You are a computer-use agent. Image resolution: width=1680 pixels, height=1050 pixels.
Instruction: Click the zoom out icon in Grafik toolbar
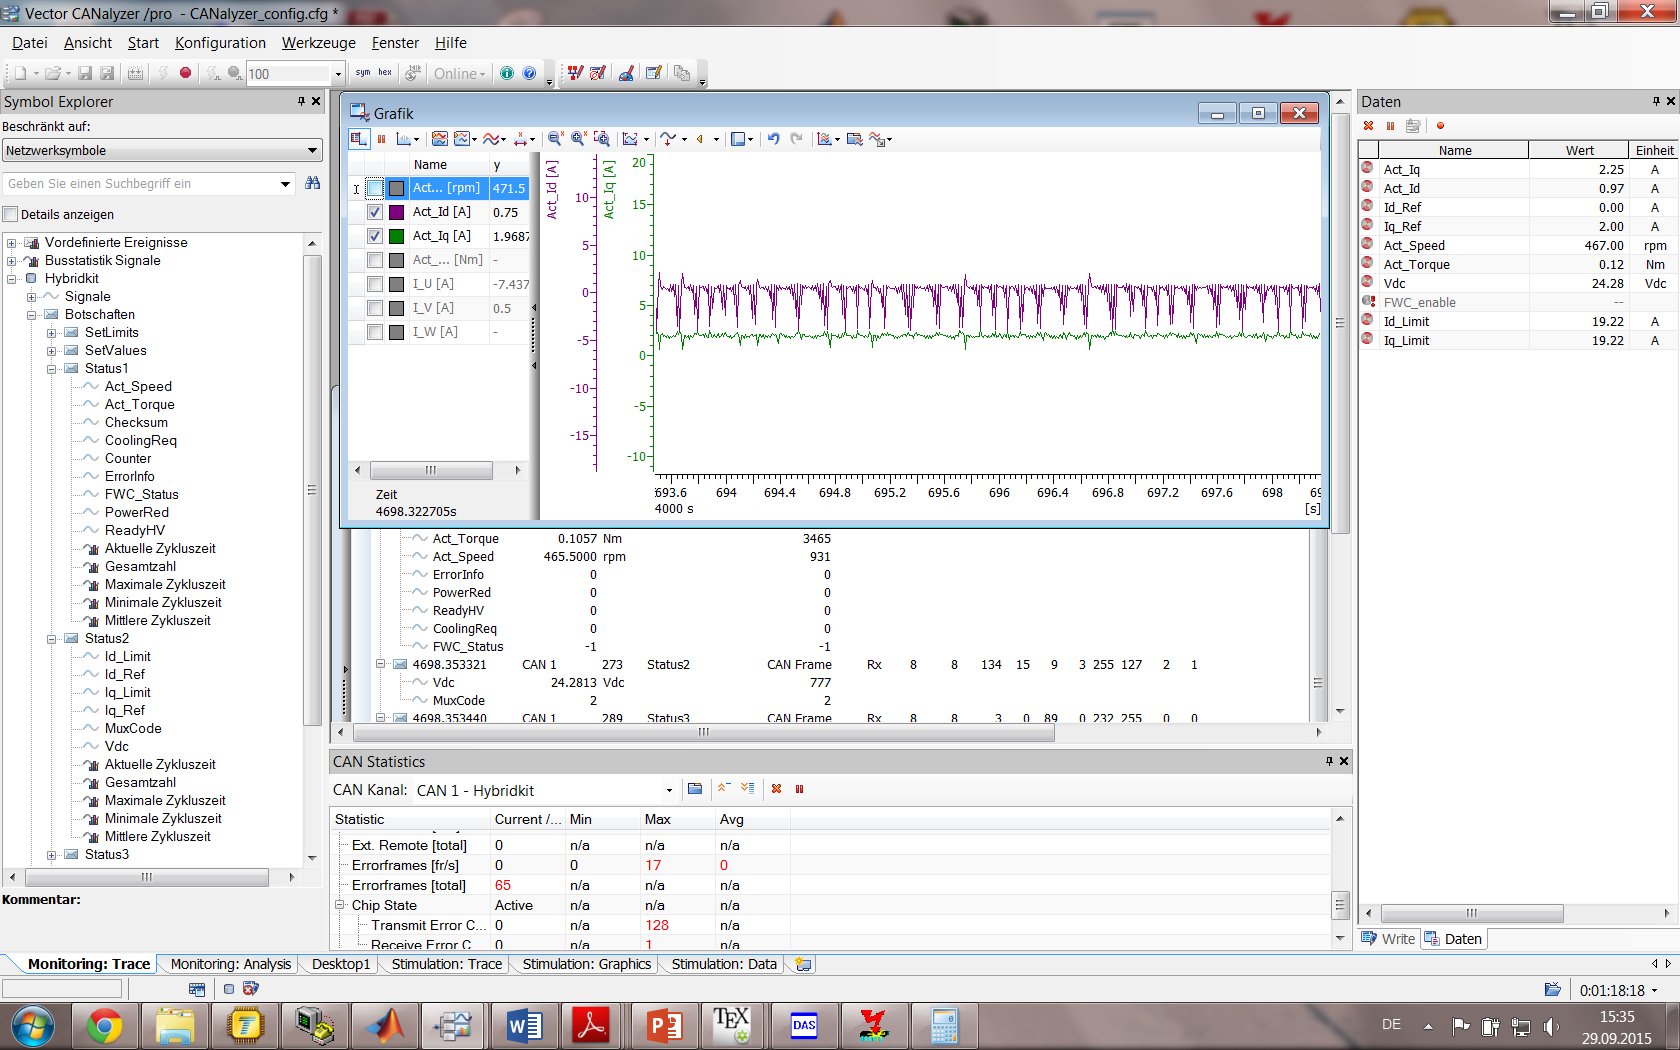pos(555,140)
